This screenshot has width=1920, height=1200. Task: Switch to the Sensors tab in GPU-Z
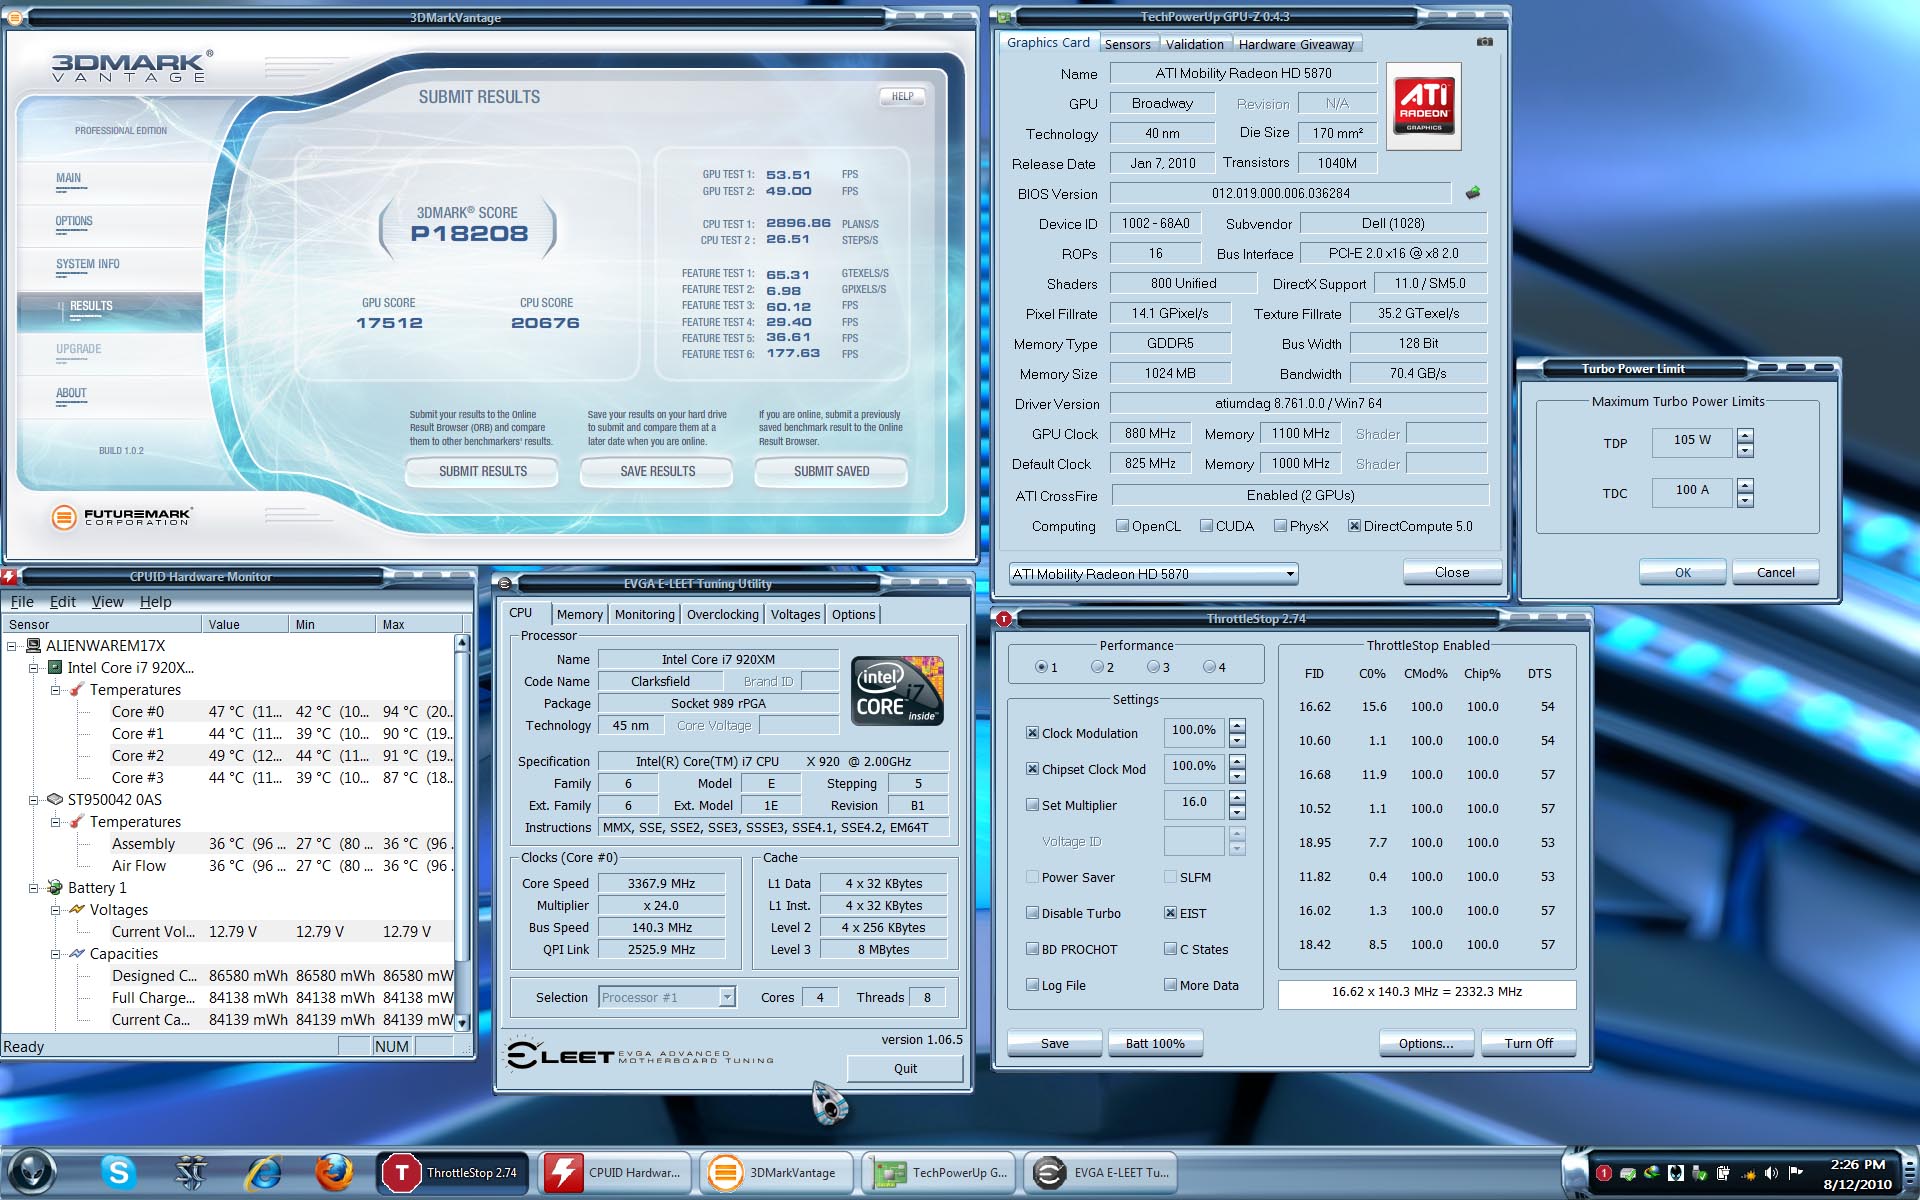[1127, 44]
